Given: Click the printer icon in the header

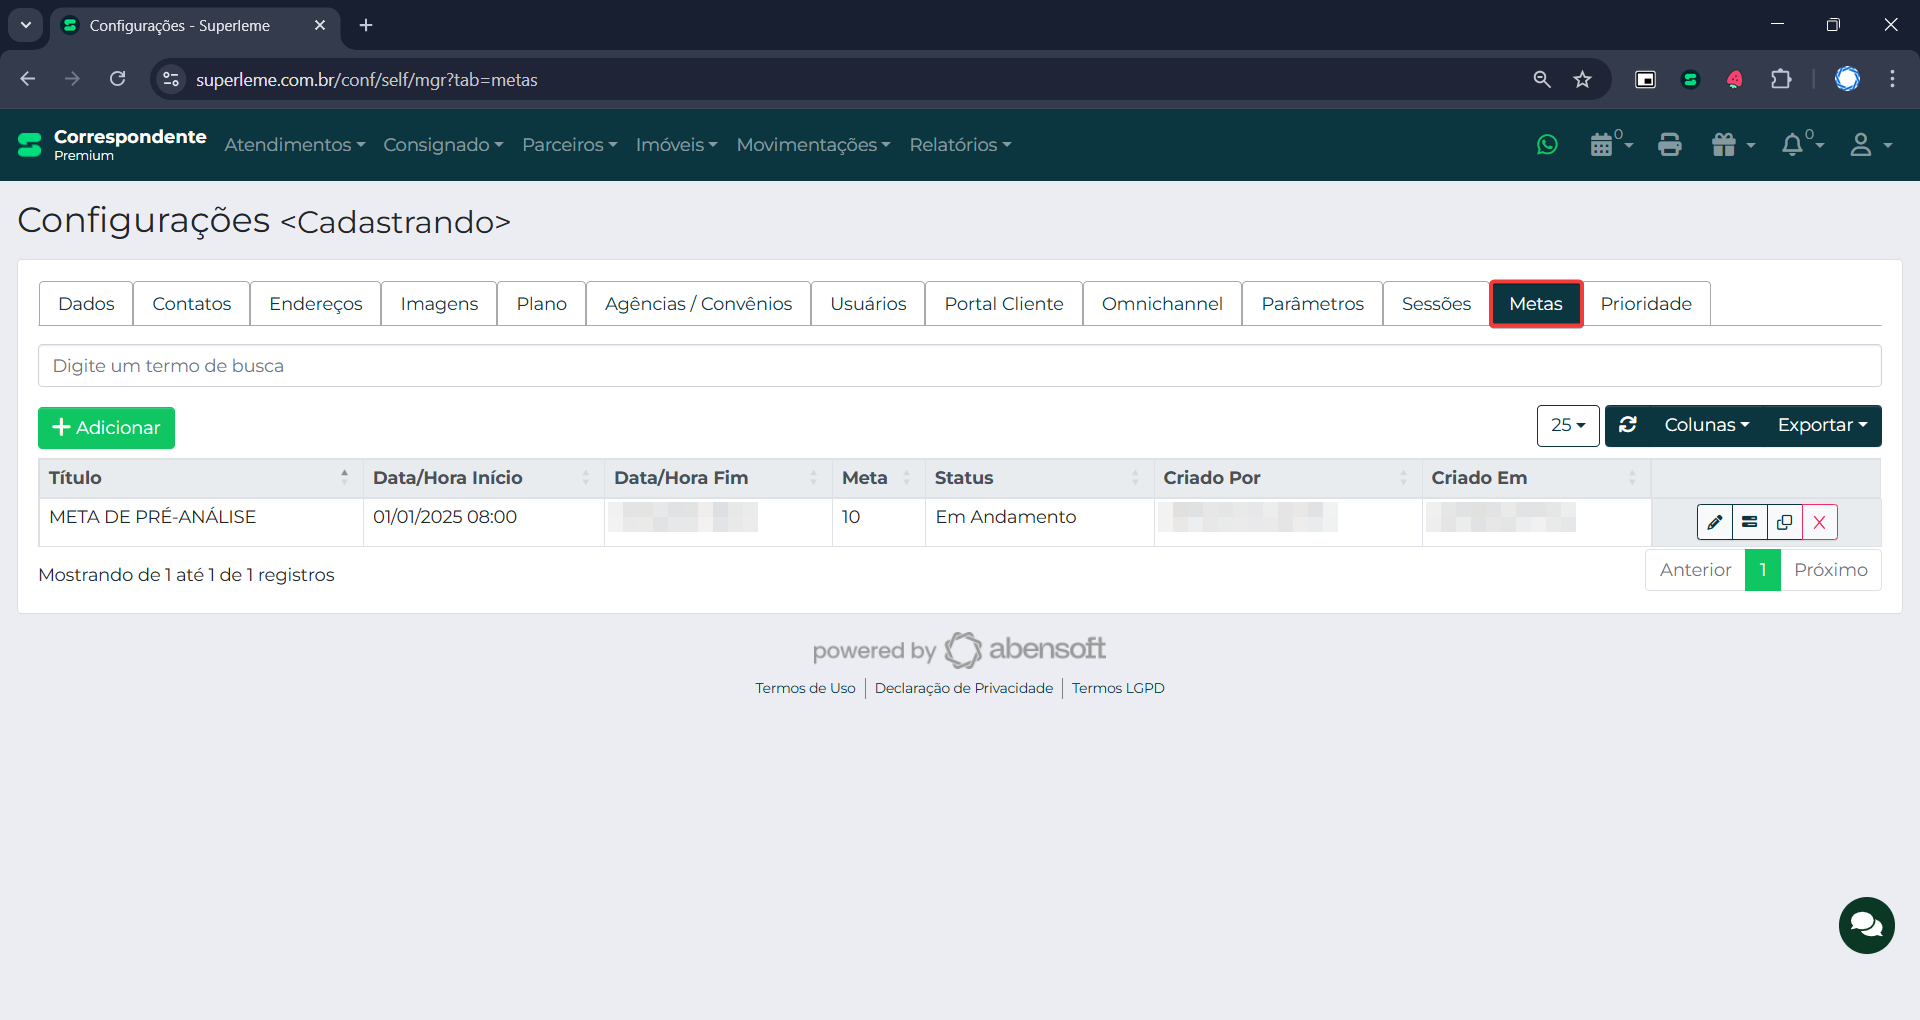Looking at the screenshot, I should pos(1669,145).
